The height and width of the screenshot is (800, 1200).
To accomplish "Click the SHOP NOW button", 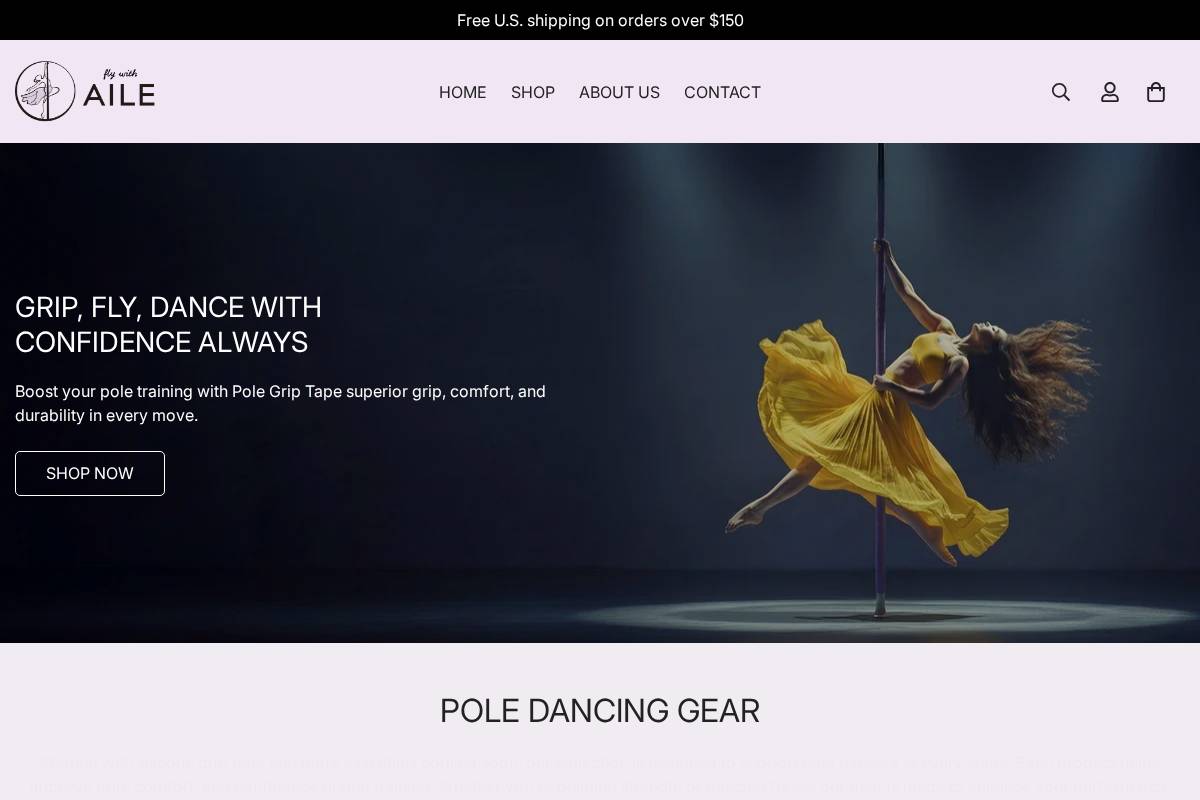I will 89,473.
